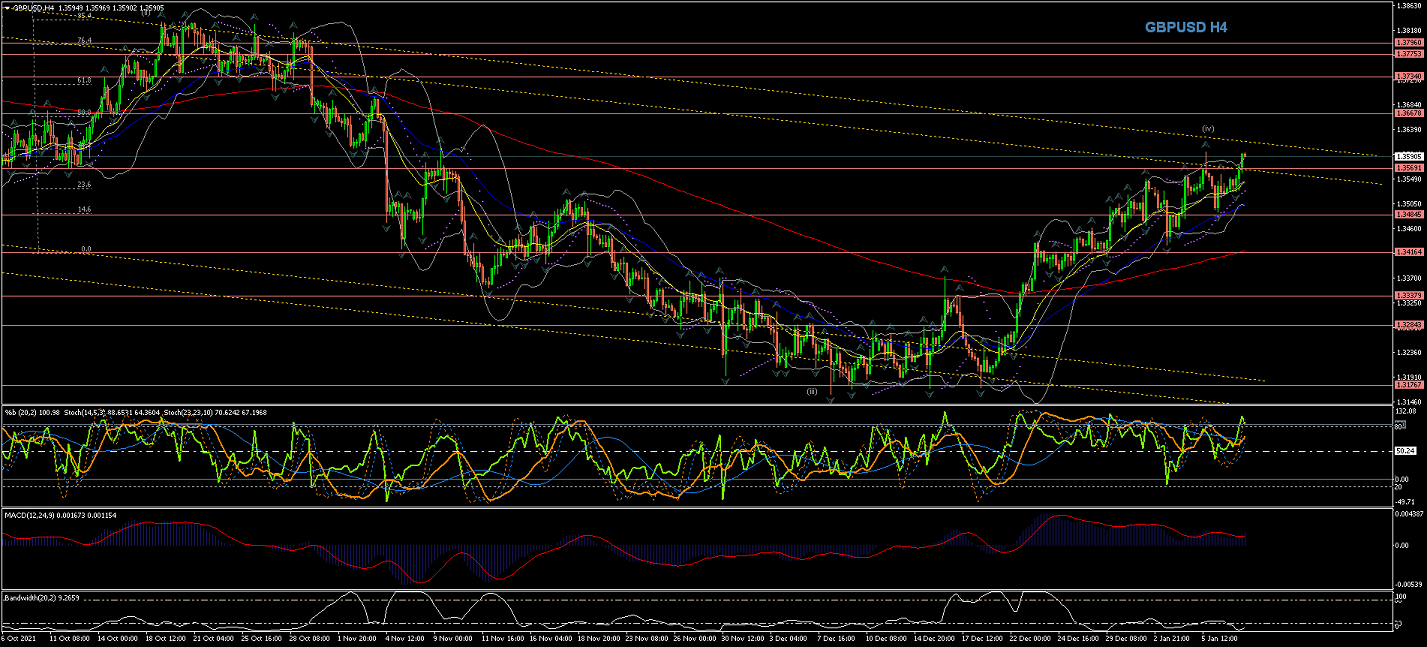Select the 1.37753 price level tag
This screenshot has height=647, width=1427.
tap(1408, 54)
